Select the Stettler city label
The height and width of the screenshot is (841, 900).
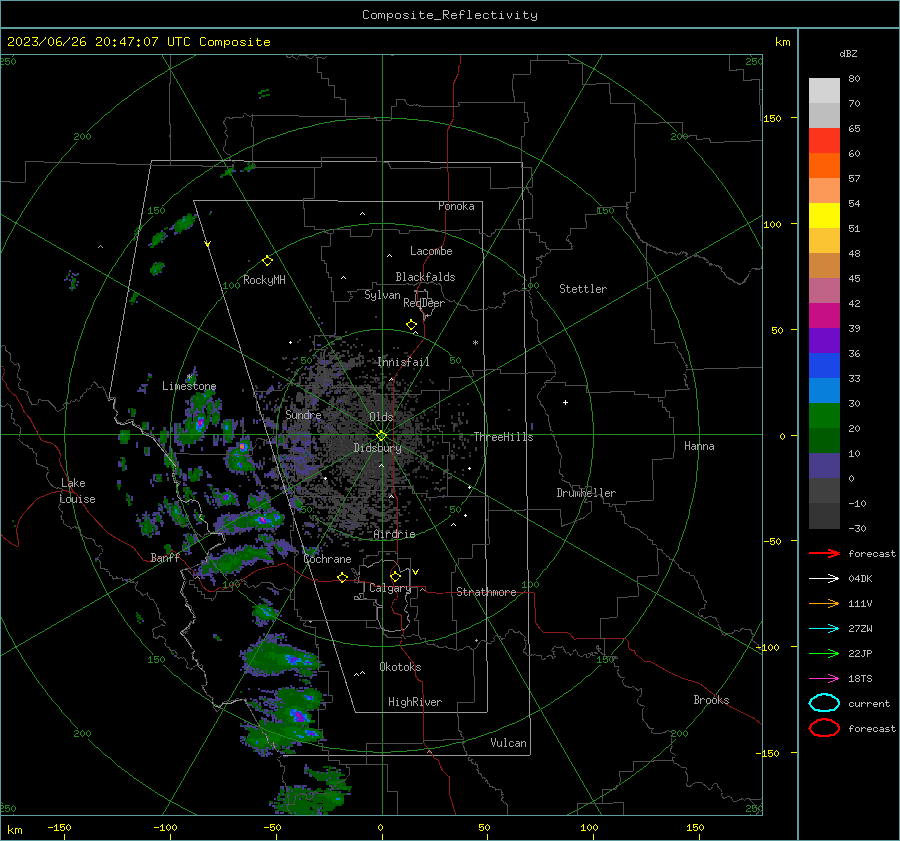[583, 289]
